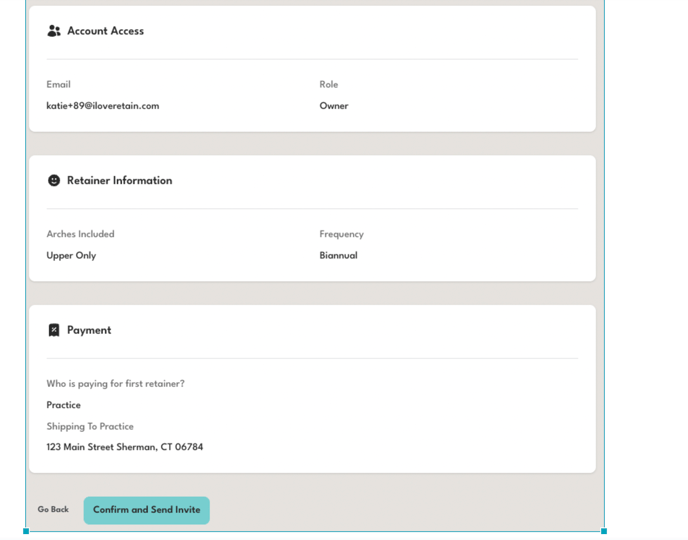Click the Arches Included label
Image resolution: width=688 pixels, height=540 pixels.
tap(80, 234)
